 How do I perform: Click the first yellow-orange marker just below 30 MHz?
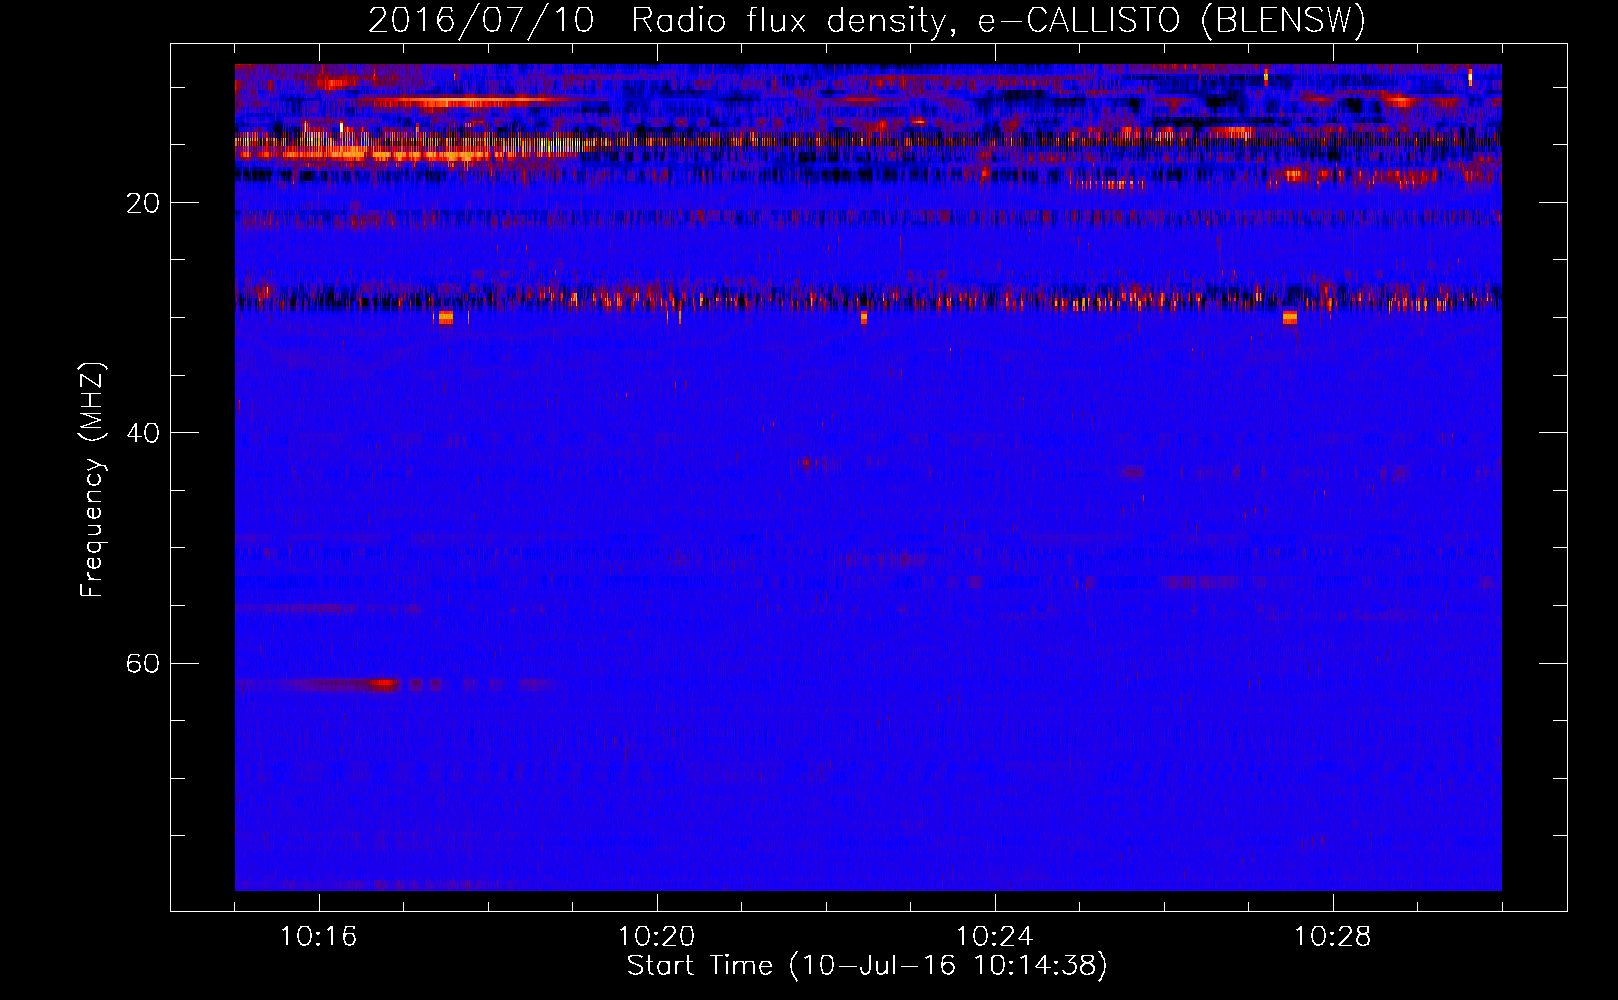[x=446, y=318]
